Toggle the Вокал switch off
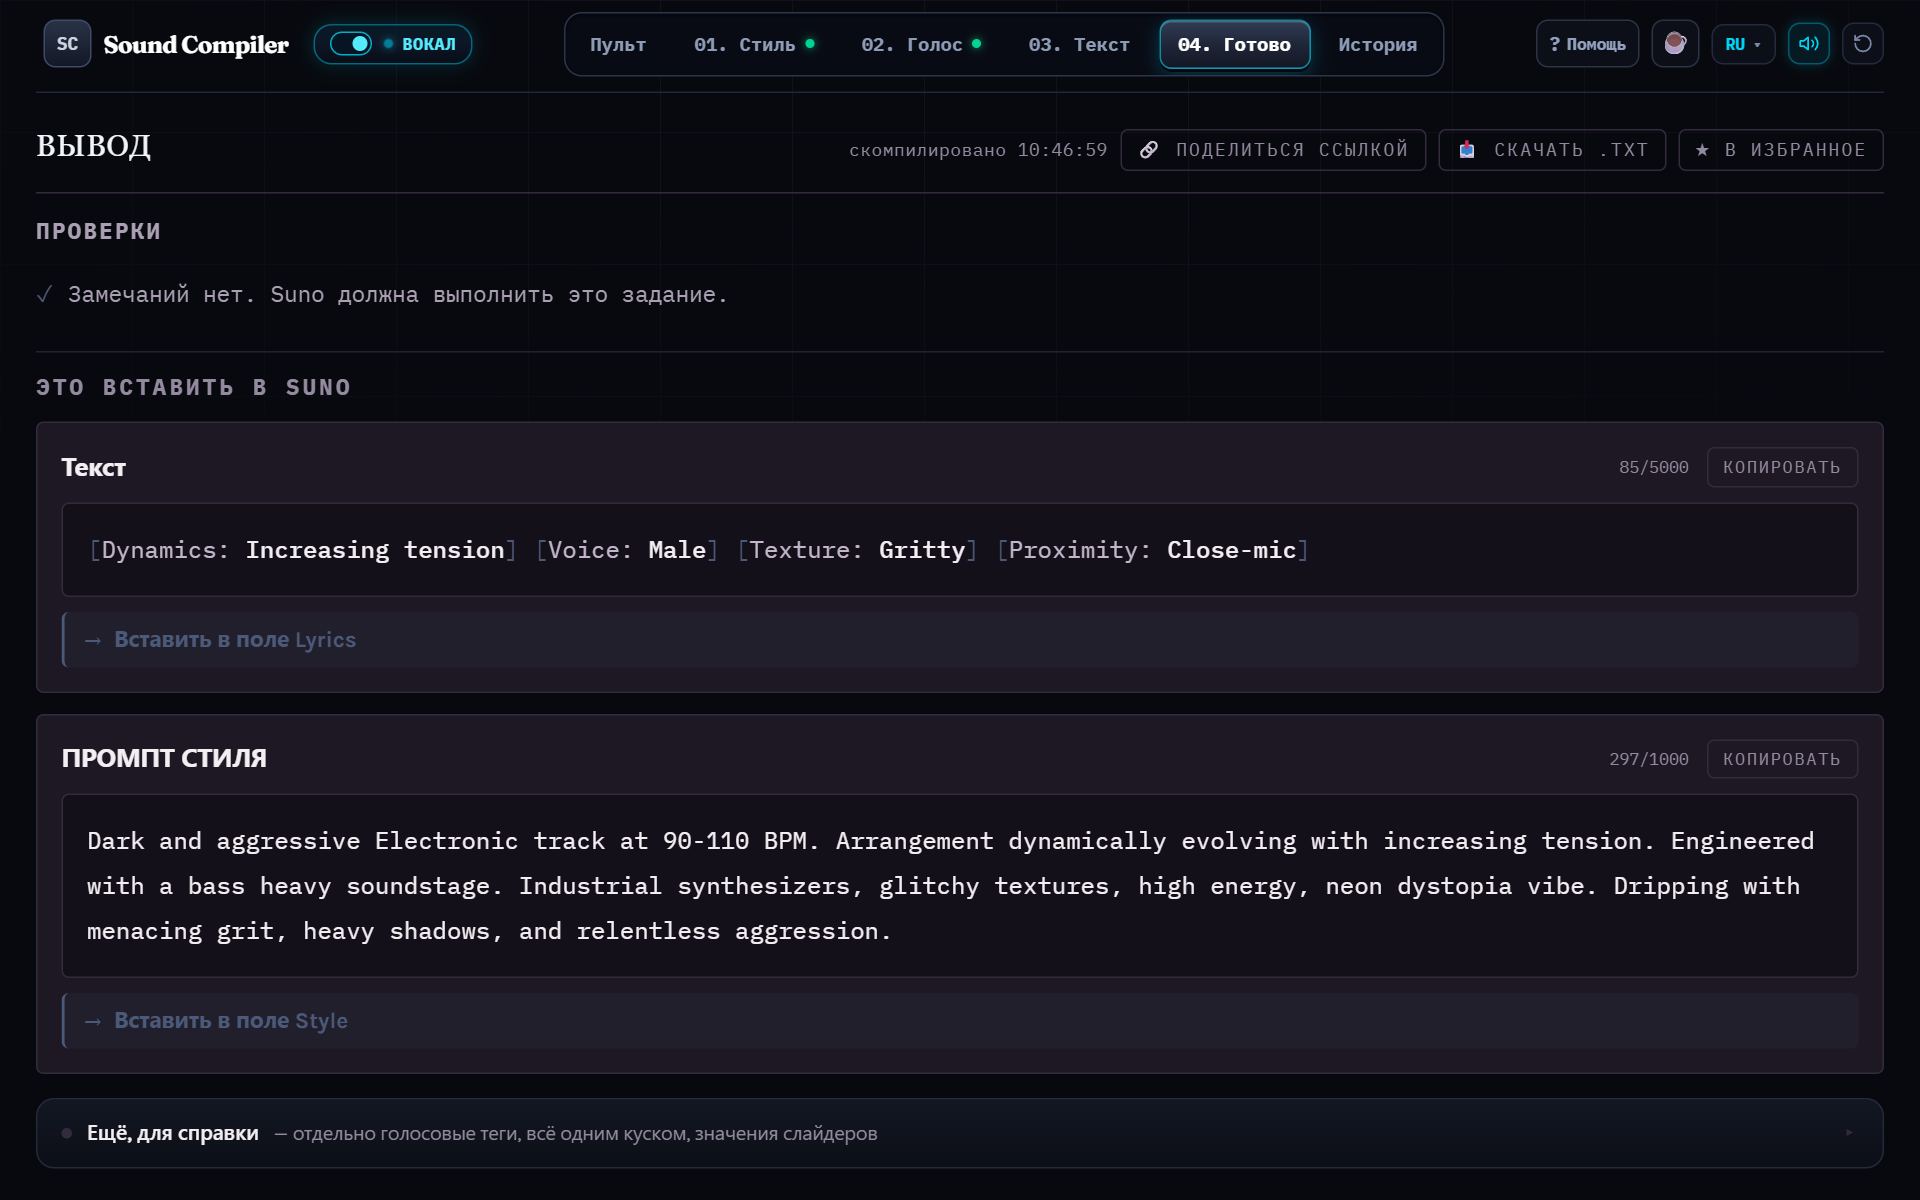 [x=351, y=44]
